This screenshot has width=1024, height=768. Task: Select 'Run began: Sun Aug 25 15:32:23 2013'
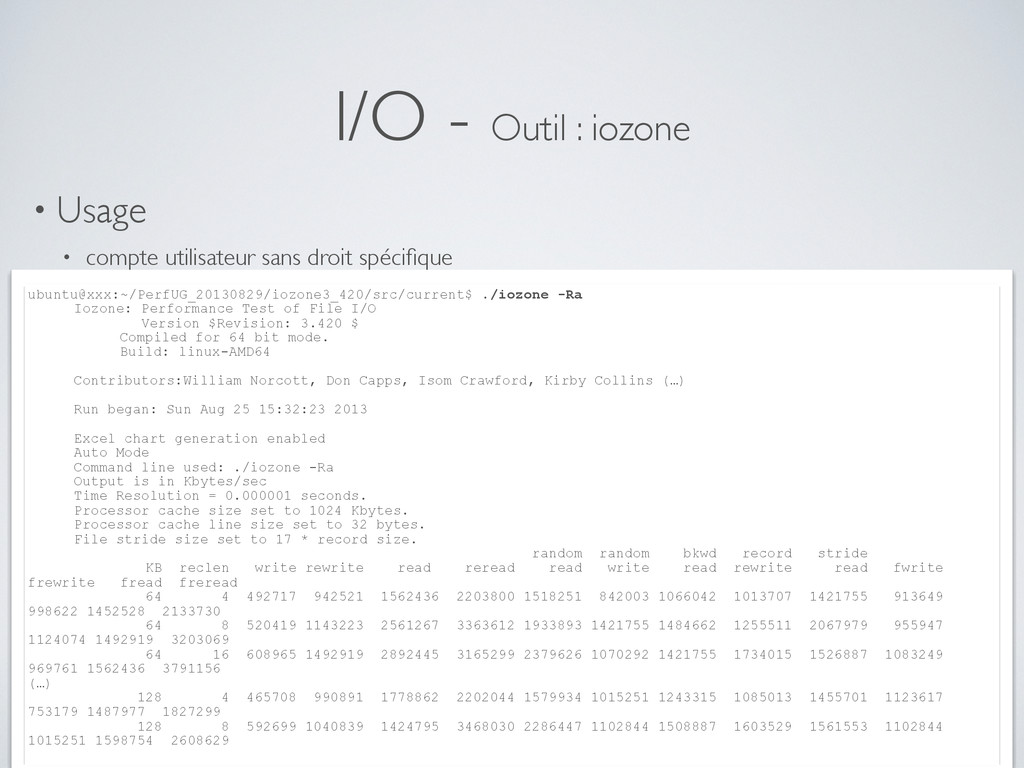tap(220, 409)
